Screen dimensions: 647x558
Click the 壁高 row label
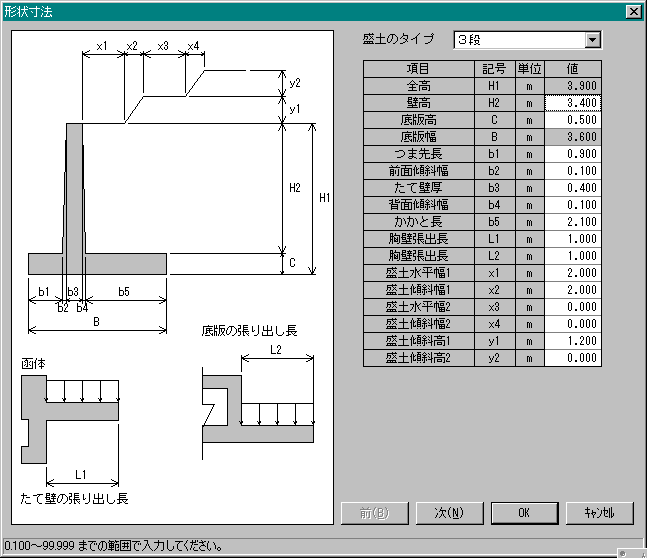coord(419,103)
